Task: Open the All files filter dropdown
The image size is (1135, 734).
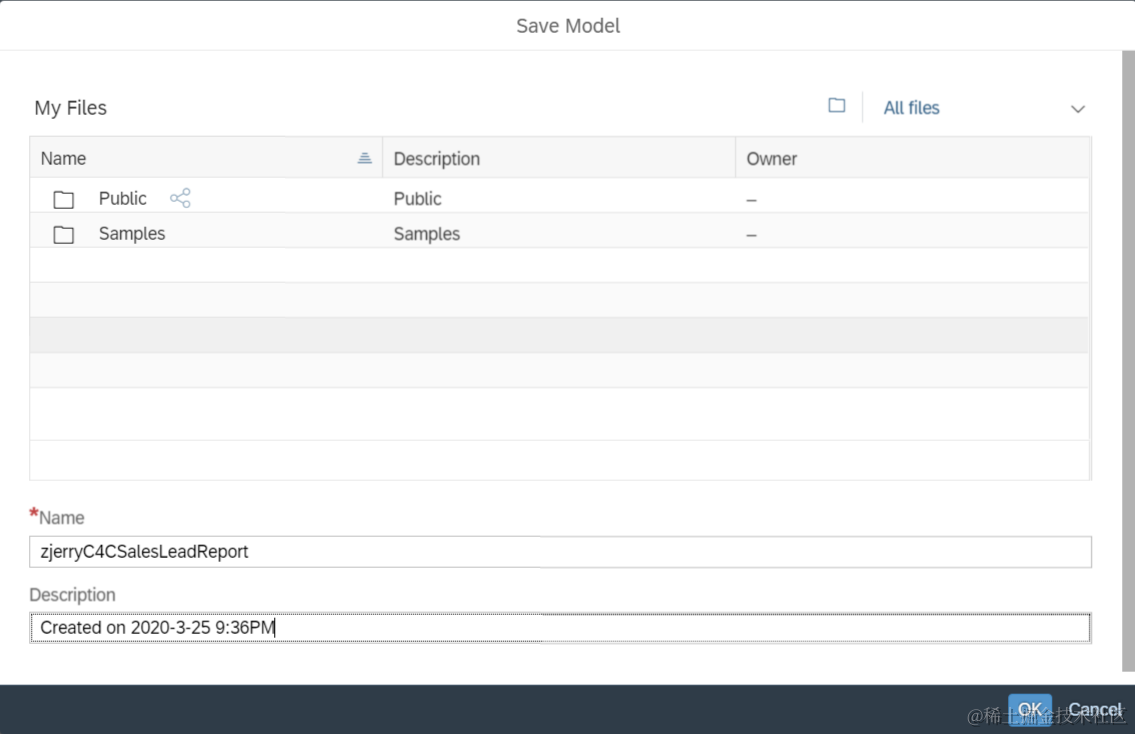Action: click(x=984, y=108)
